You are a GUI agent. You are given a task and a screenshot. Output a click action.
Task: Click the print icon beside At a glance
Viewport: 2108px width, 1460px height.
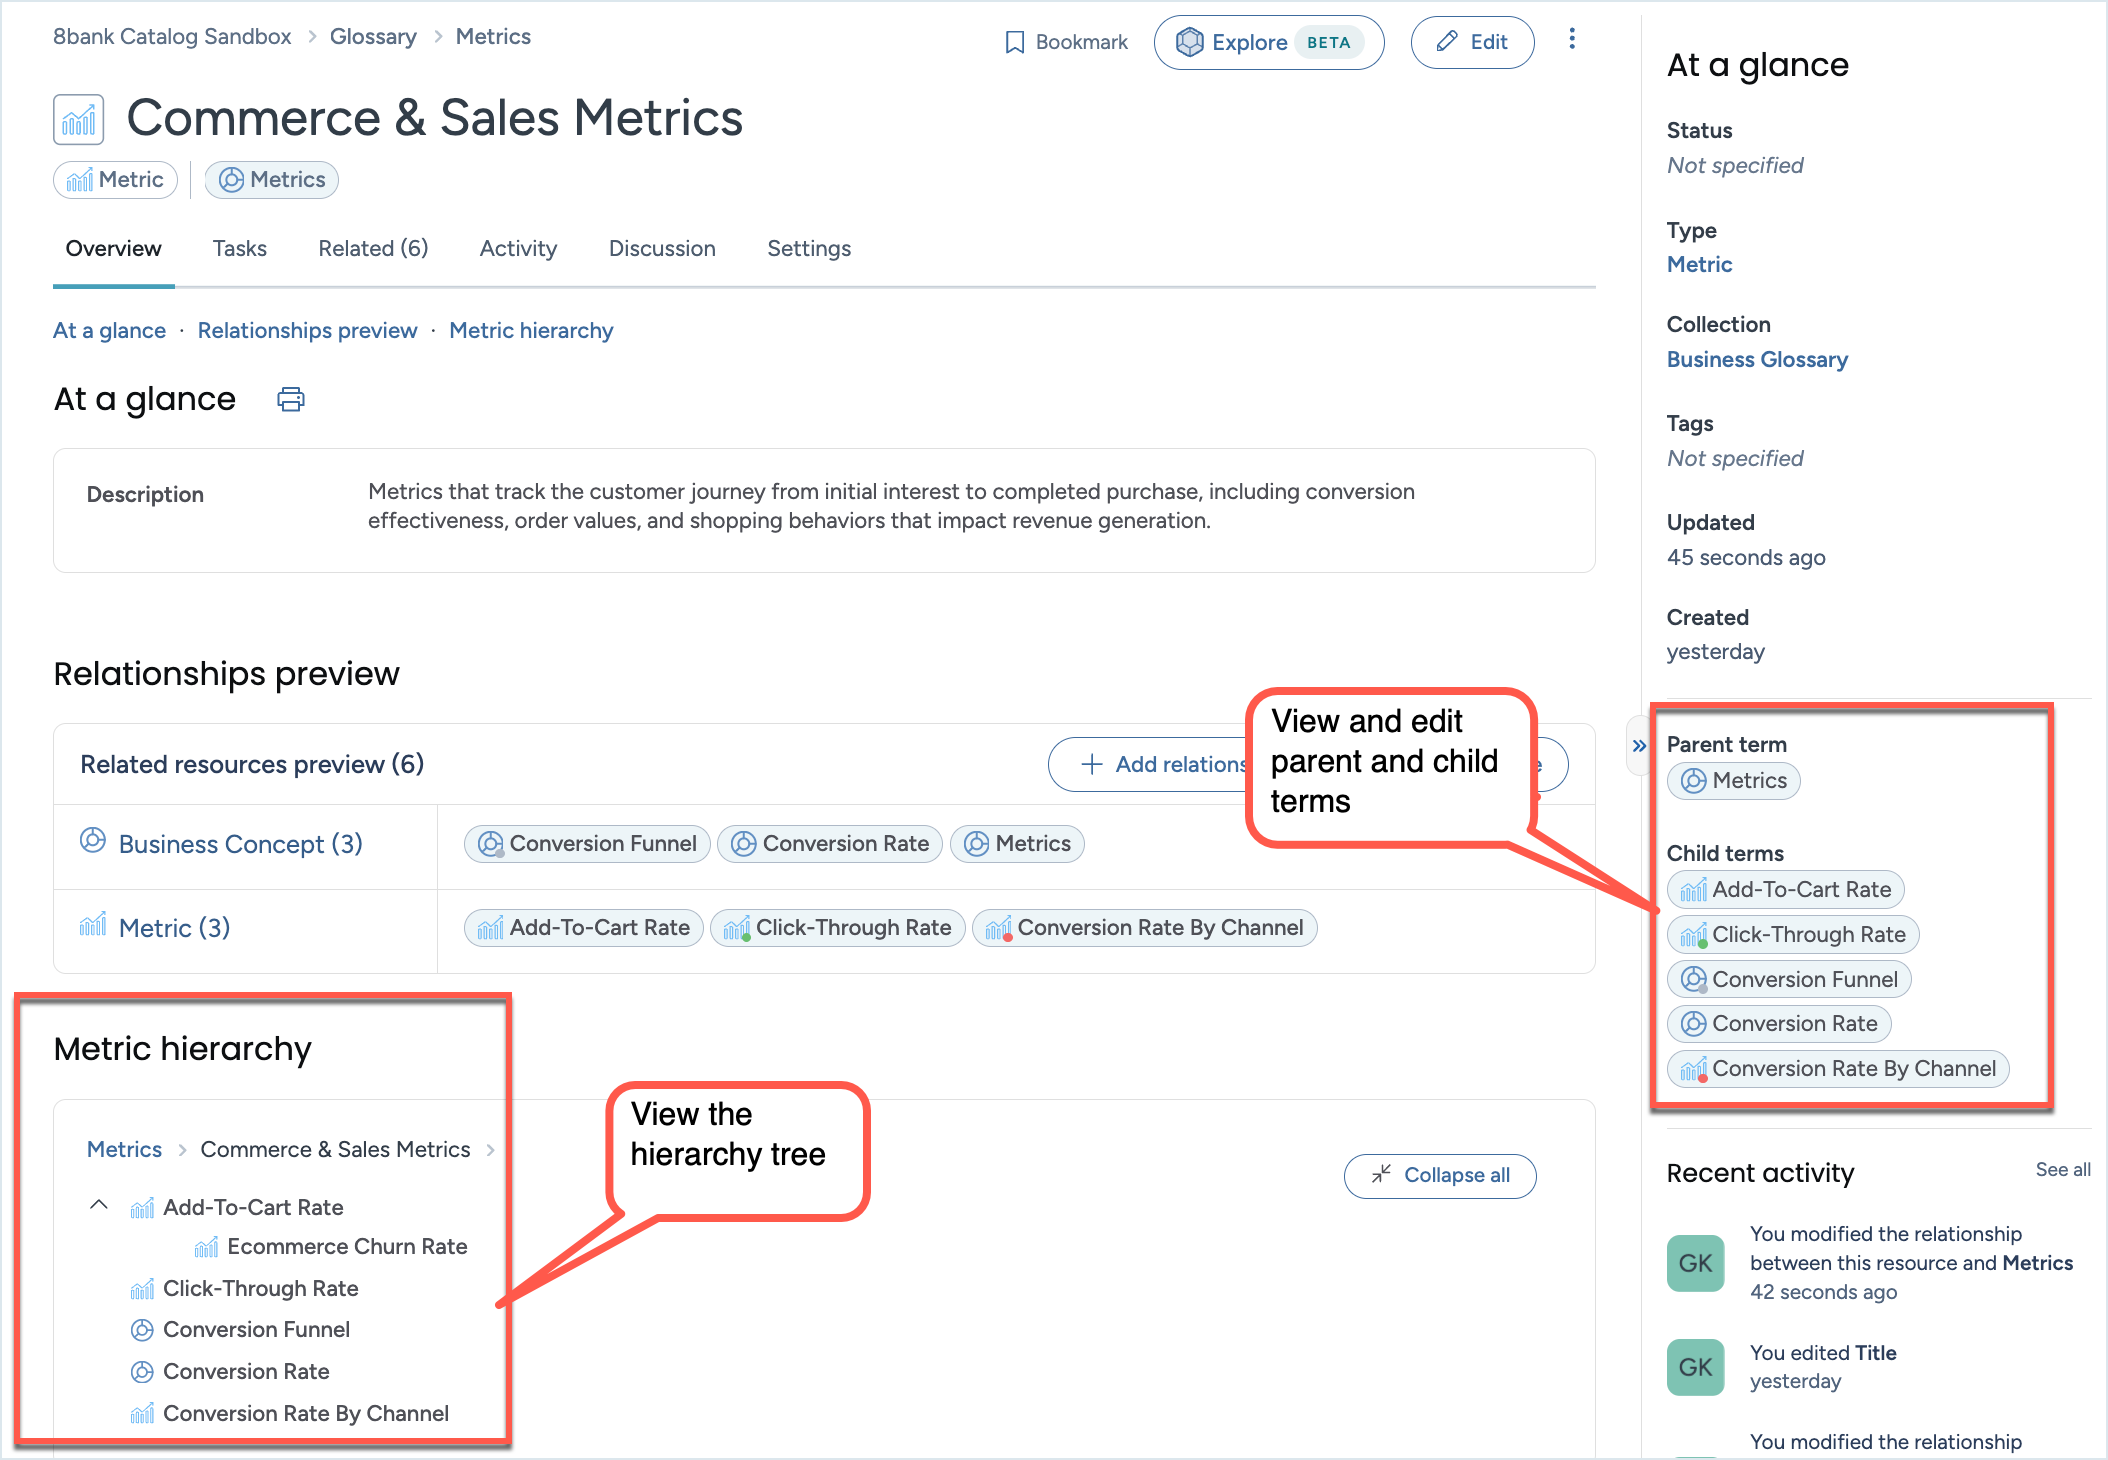click(290, 400)
